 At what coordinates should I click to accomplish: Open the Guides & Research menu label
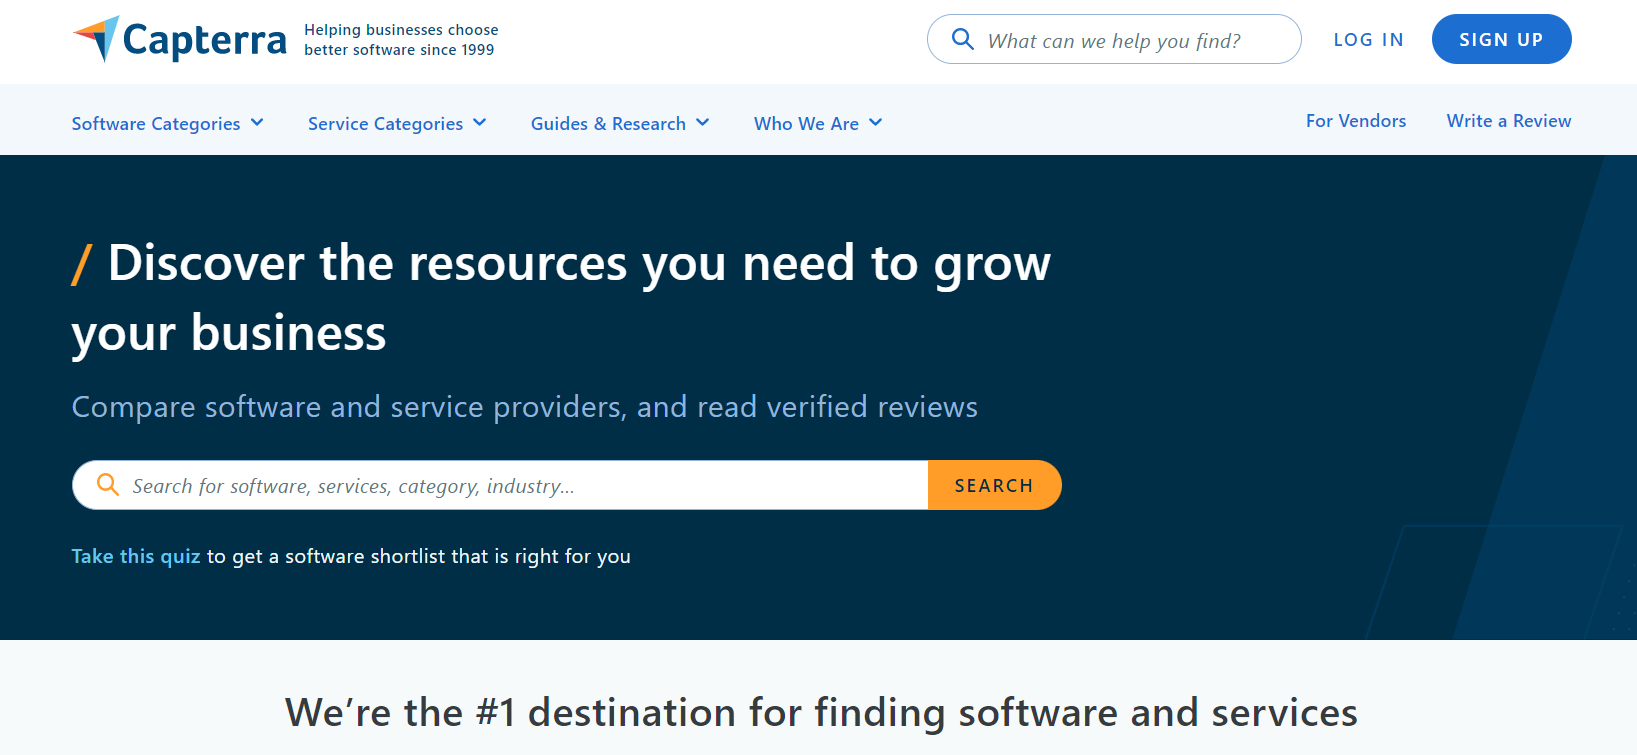point(608,124)
